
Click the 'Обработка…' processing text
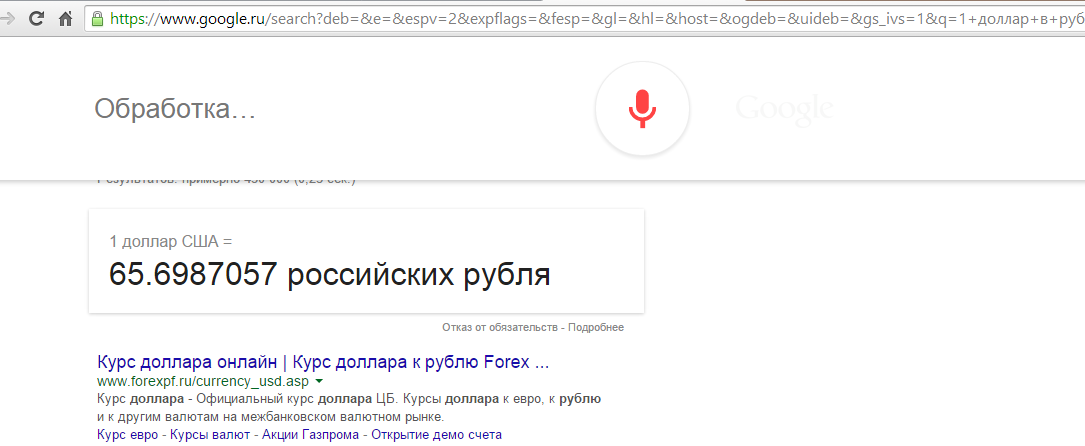175,109
